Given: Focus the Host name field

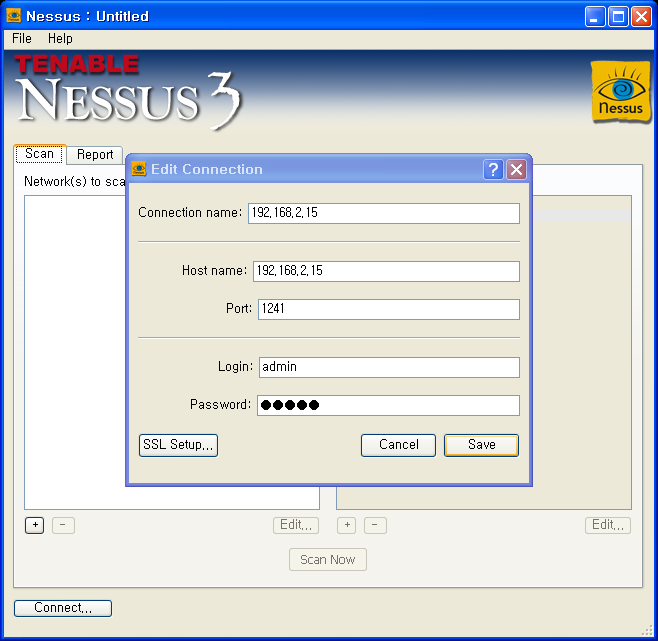Looking at the screenshot, I should [x=386, y=271].
